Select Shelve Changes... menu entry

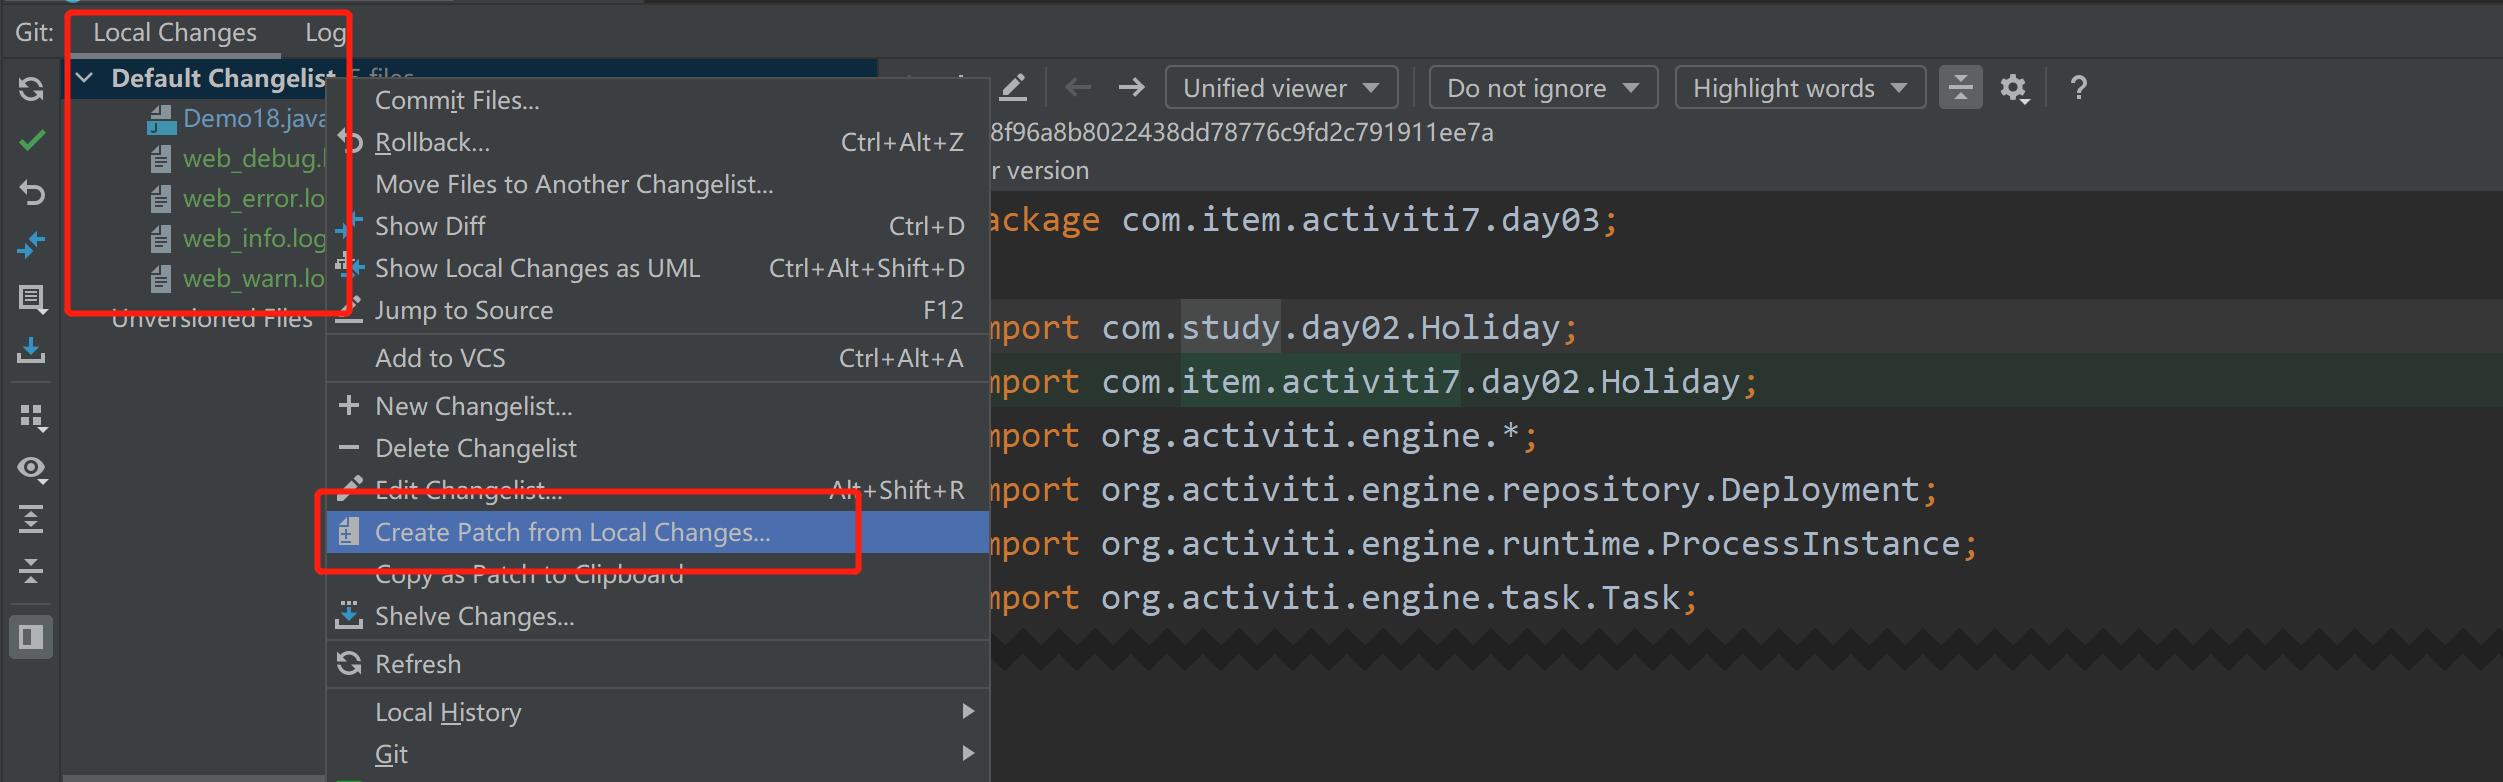(x=658, y=616)
